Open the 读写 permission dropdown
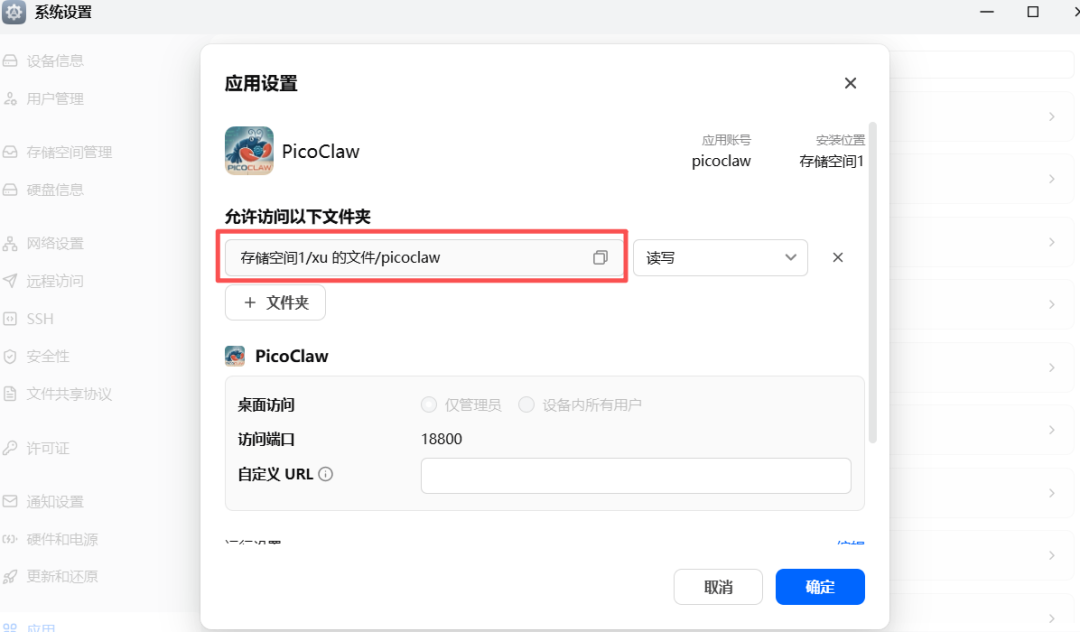The image size is (1080, 632). [x=720, y=257]
